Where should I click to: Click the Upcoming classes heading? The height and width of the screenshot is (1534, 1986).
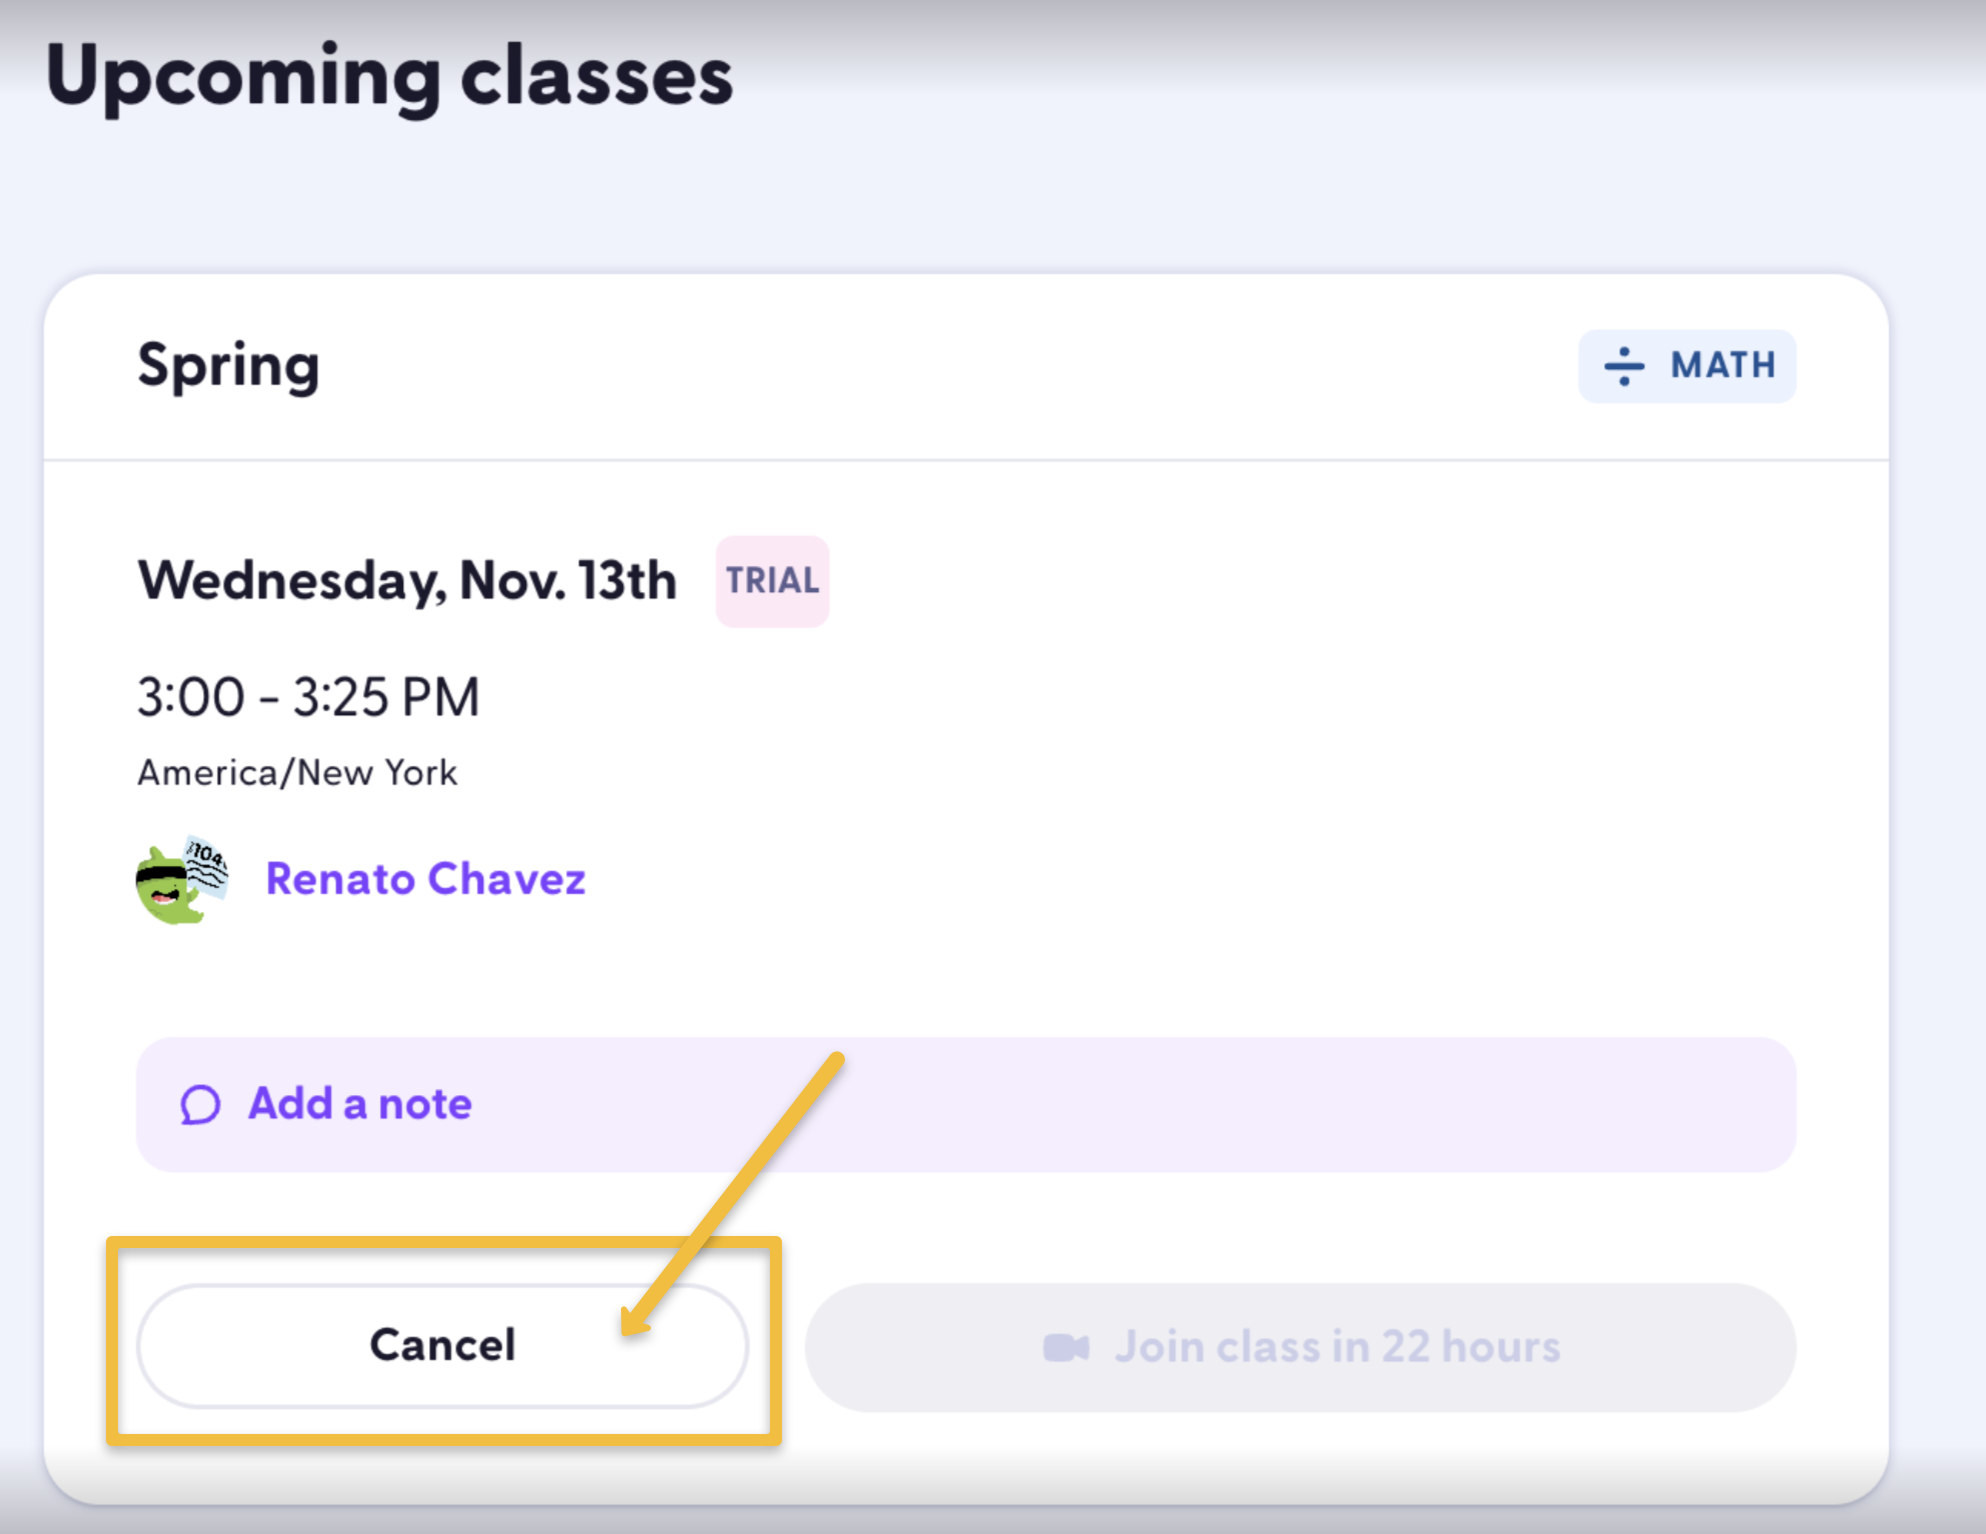pyautogui.click(x=389, y=77)
